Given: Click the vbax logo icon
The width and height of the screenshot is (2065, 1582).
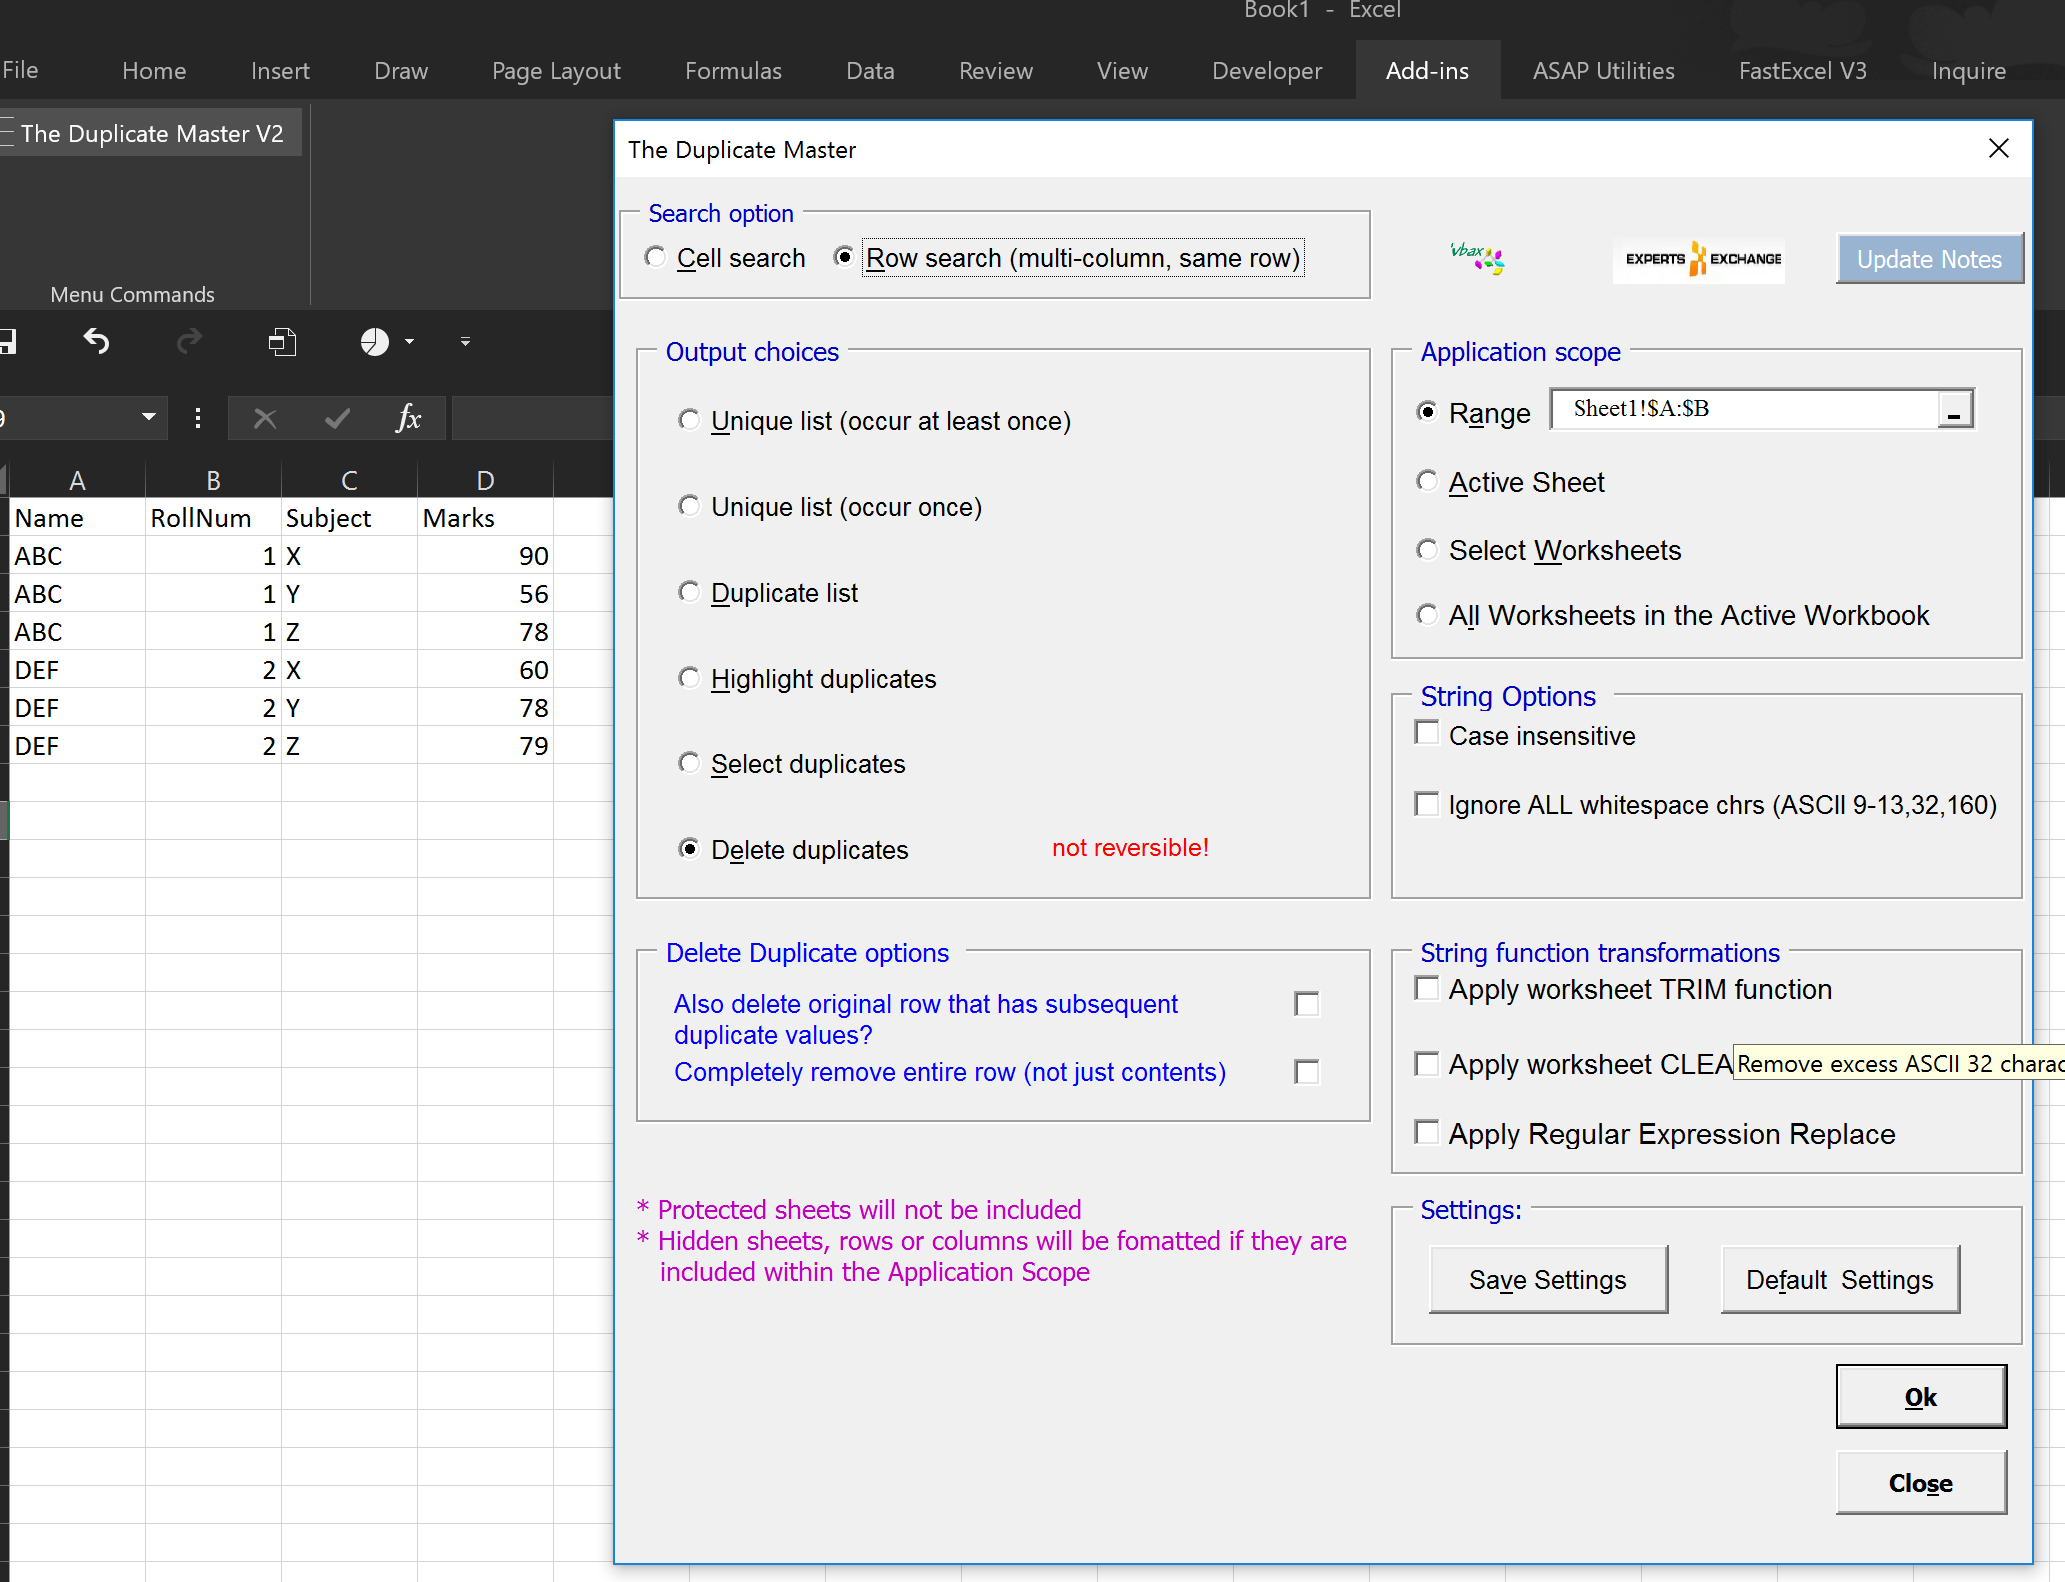Looking at the screenshot, I should coord(1476,258).
